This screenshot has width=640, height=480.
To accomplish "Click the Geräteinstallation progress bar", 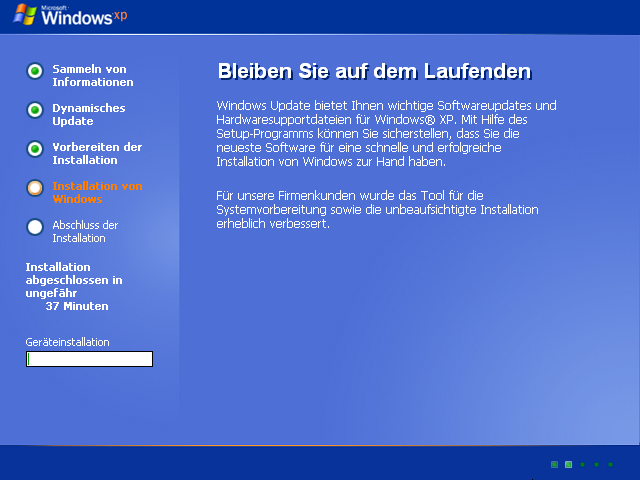I will click(x=89, y=359).
